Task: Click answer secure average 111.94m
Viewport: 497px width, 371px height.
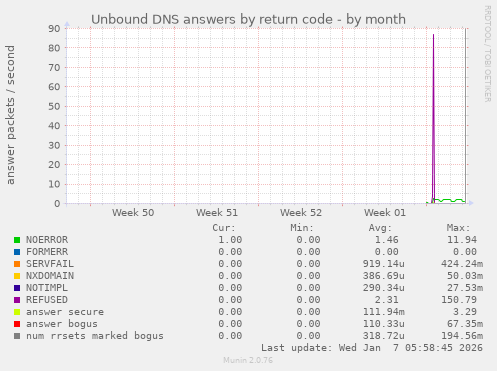Action: (x=384, y=312)
